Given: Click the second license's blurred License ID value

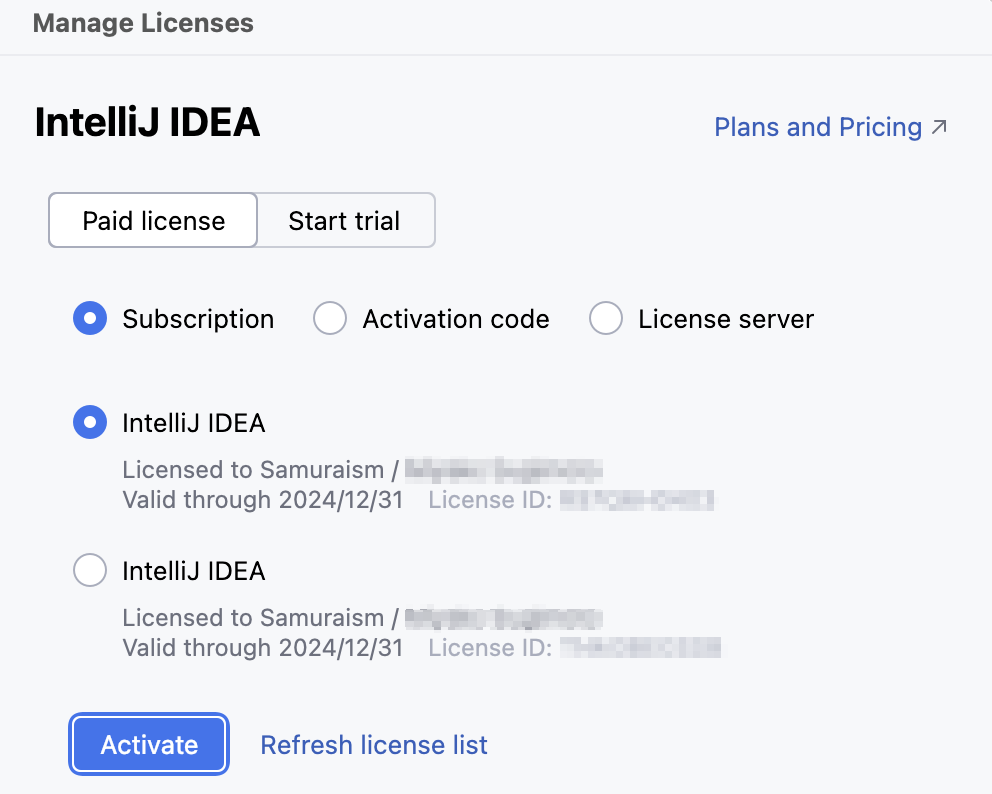Looking at the screenshot, I should [641, 648].
